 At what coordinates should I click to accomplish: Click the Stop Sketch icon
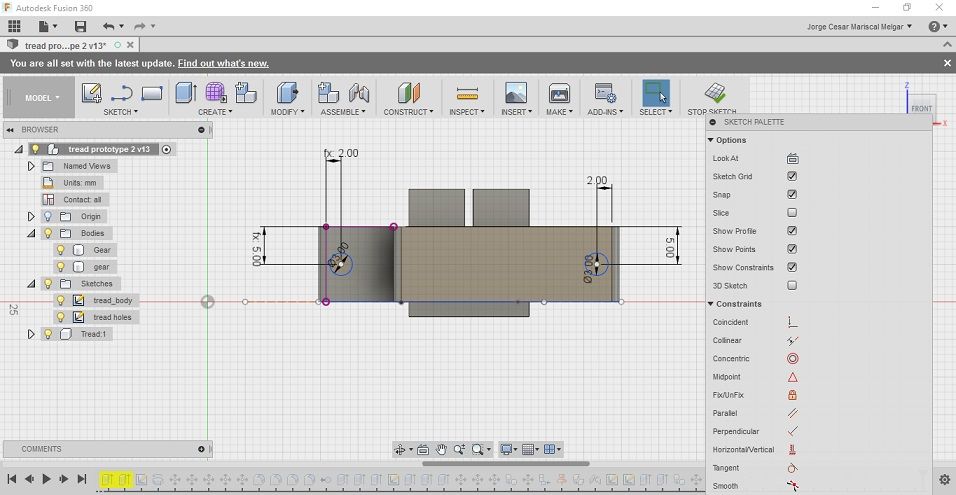tap(715, 93)
